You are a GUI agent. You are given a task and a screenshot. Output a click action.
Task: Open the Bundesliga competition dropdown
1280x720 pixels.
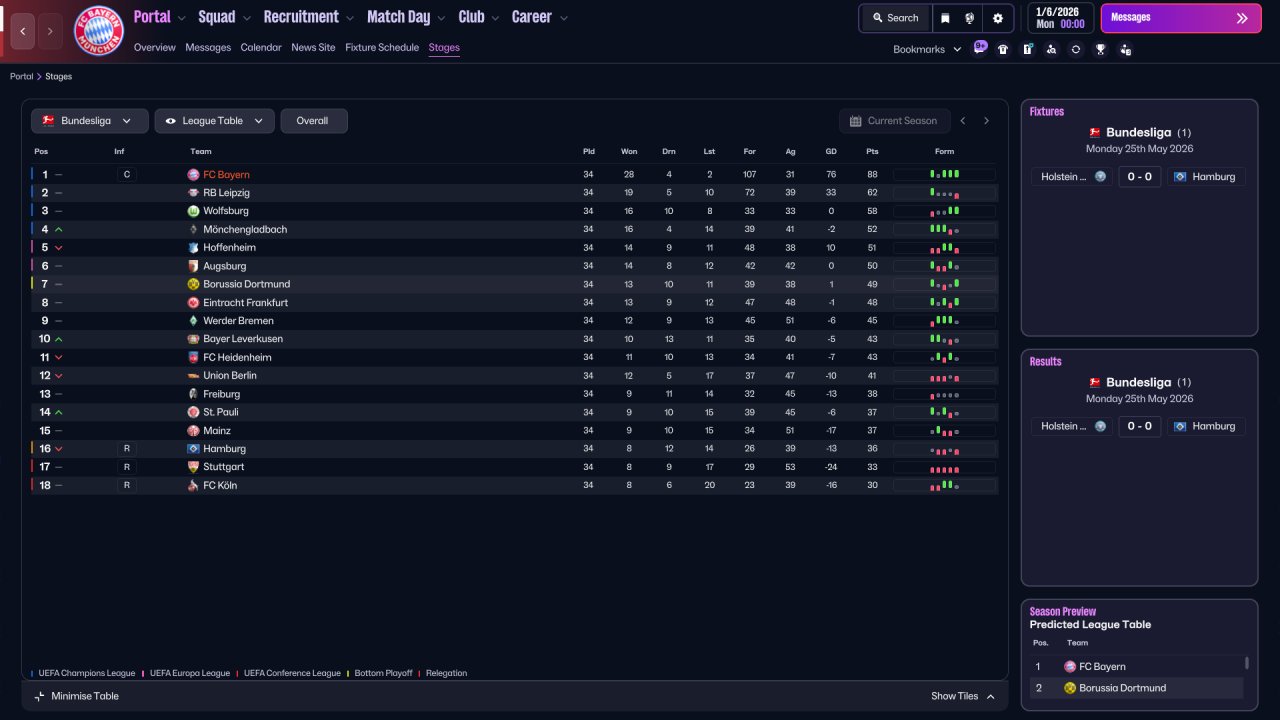[90, 121]
